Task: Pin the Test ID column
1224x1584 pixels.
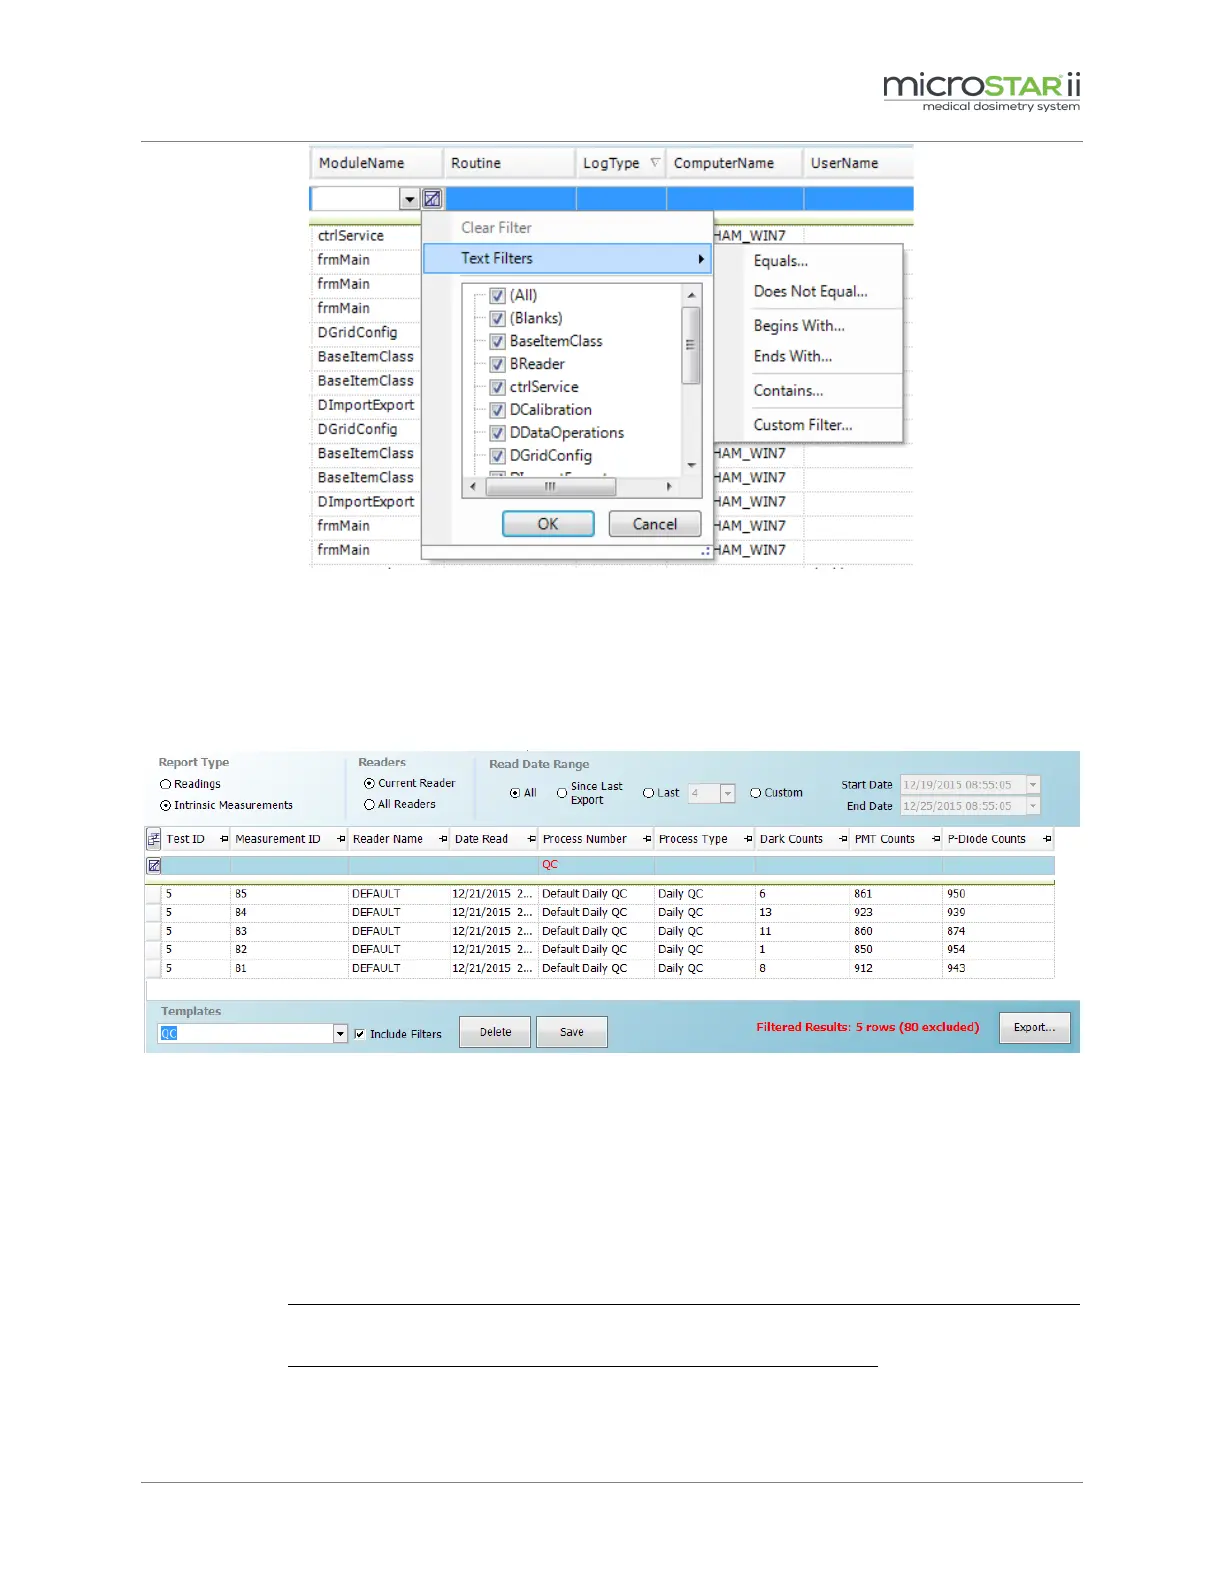Action: click(x=224, y=839)
